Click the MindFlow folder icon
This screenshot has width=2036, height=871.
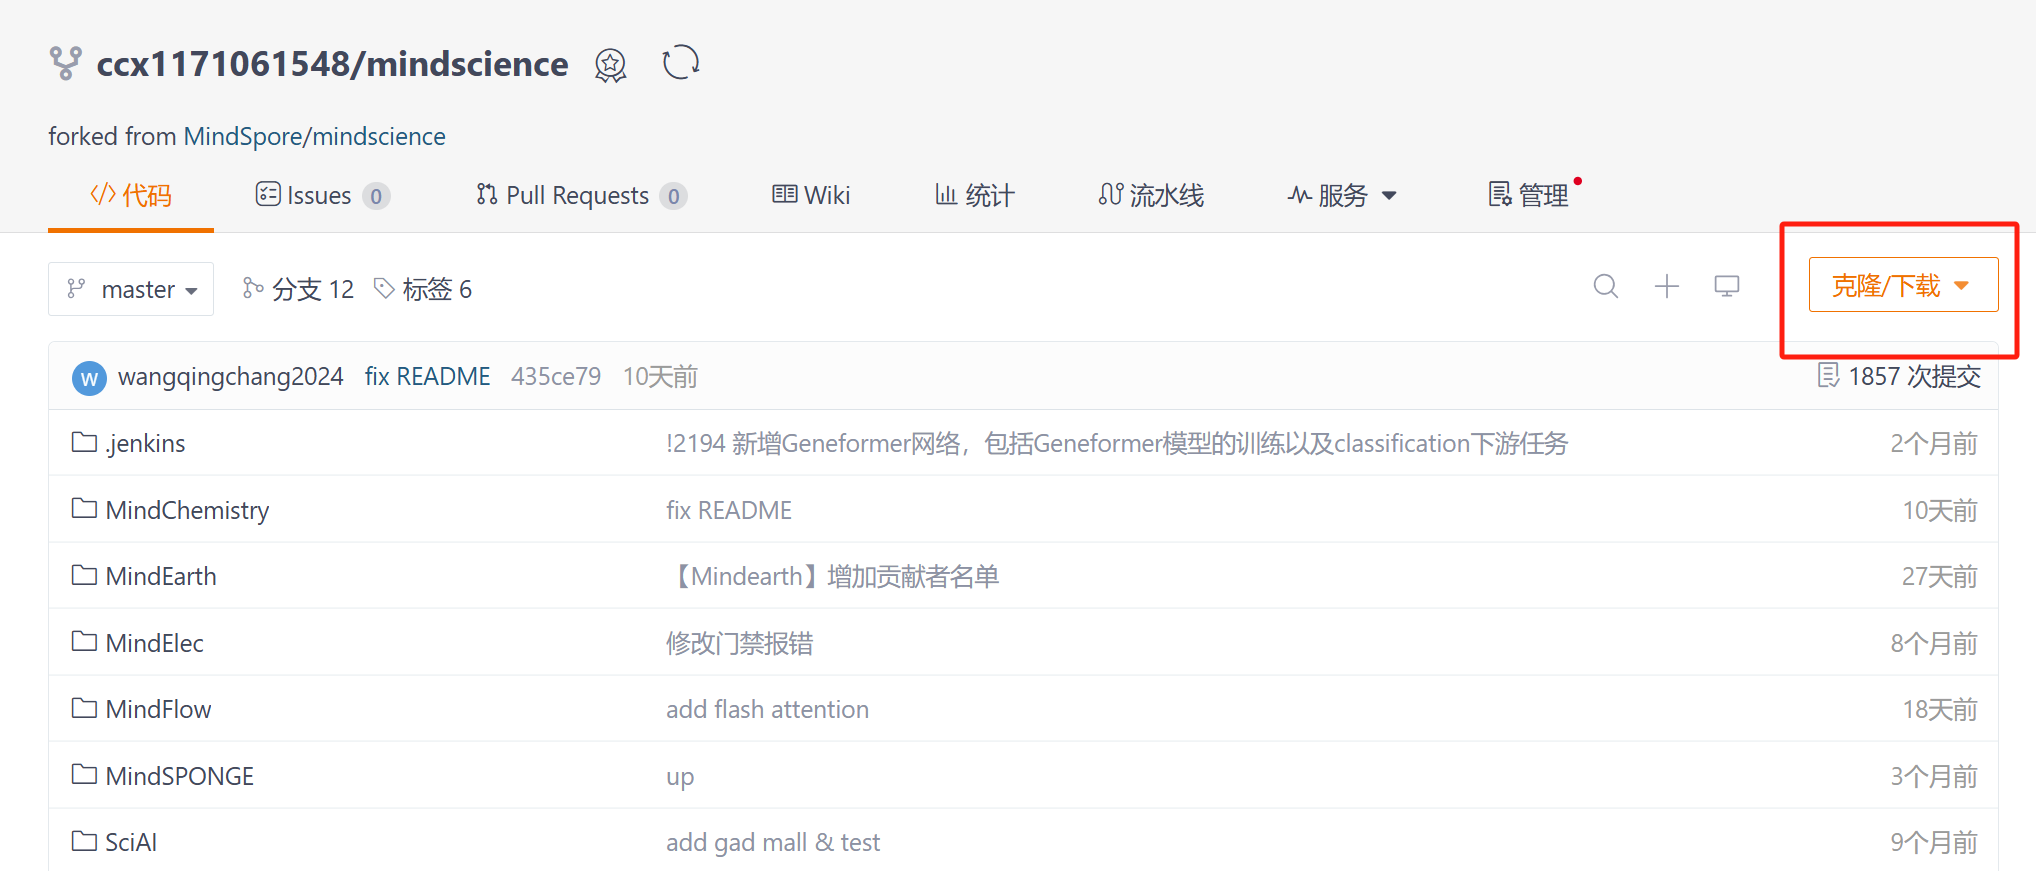tap(84, 708)
